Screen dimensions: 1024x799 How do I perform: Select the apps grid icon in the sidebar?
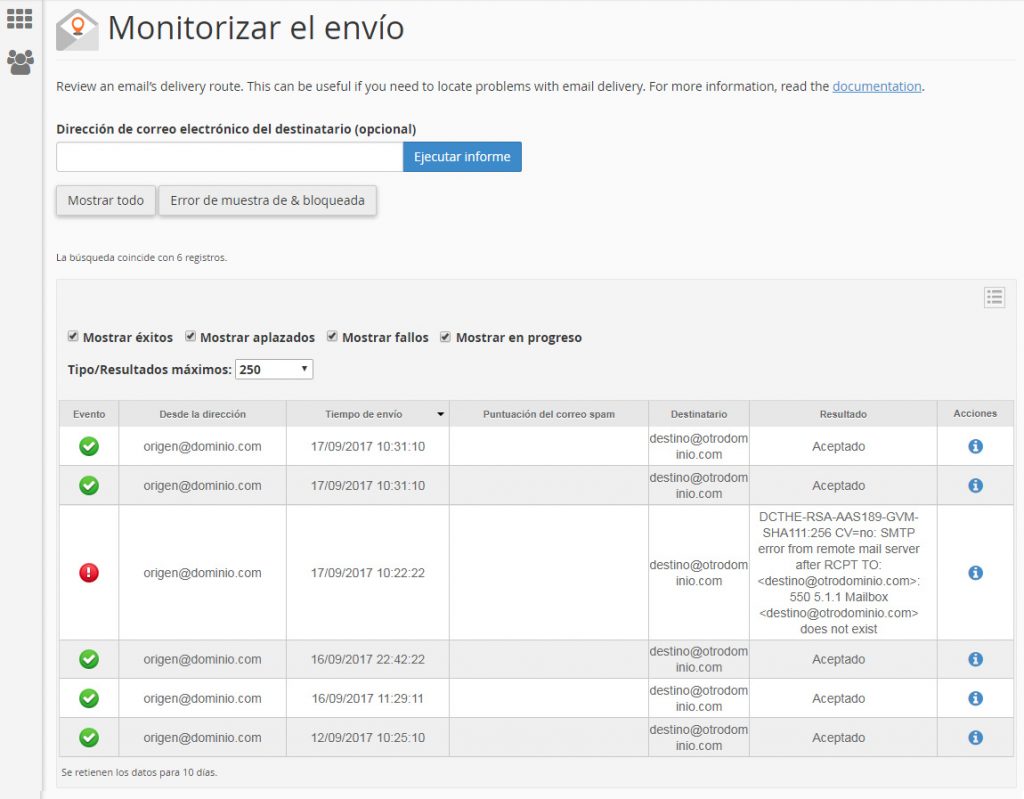19,18
